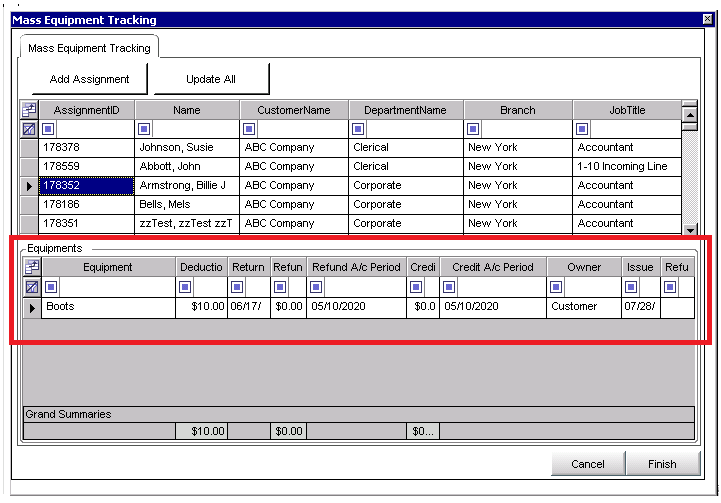Click the Owner column header

click(x=584, y=267)
